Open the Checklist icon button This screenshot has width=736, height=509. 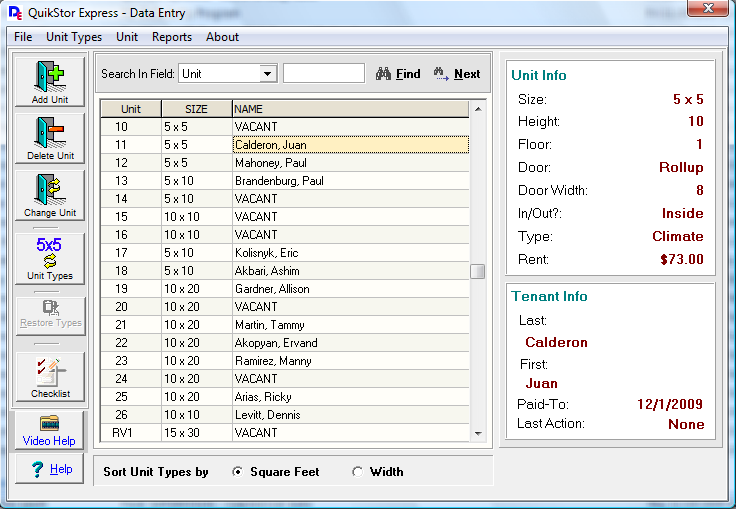51,377
